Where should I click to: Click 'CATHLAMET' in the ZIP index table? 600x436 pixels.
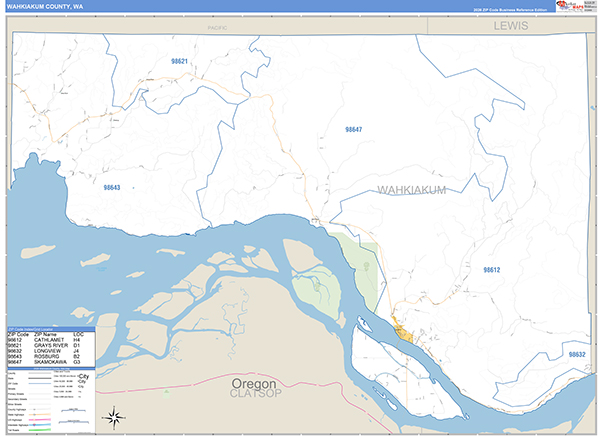tap(49, 340)
